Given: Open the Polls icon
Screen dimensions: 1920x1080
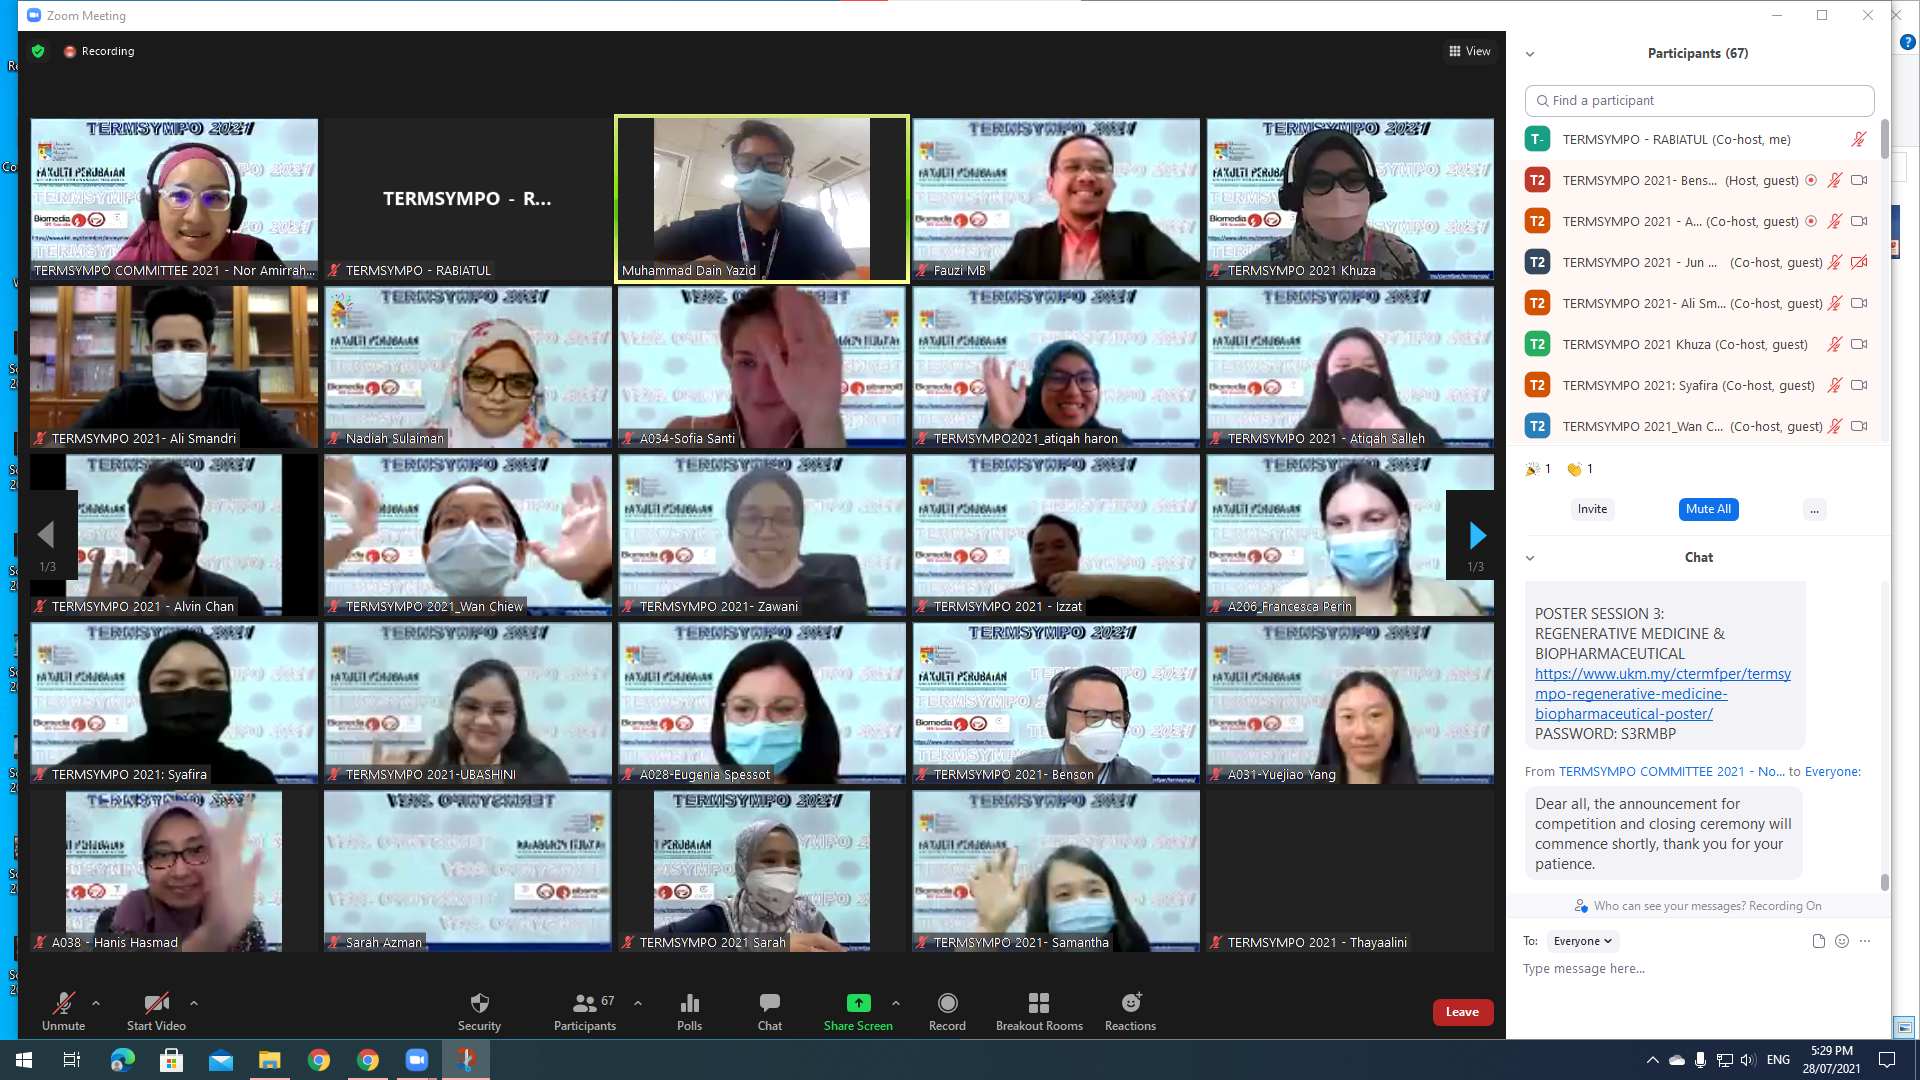Looking at the screenshot, I should (689, 1003).
